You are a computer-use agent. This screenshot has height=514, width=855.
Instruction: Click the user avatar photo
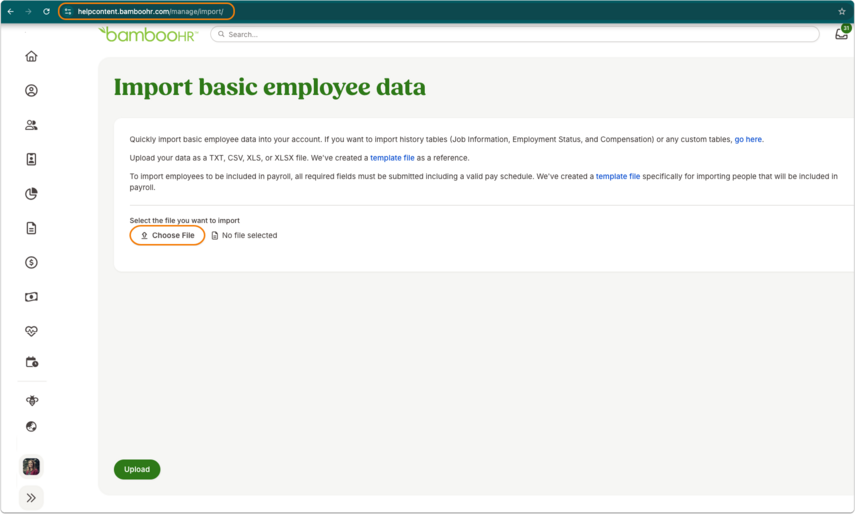coord(31,467)
